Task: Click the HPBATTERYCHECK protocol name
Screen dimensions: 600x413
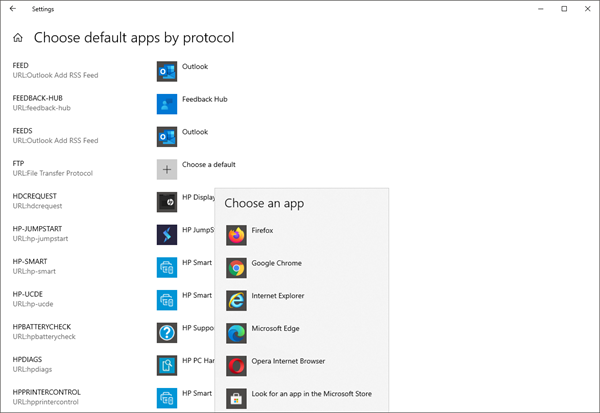Action: (42, 327)
